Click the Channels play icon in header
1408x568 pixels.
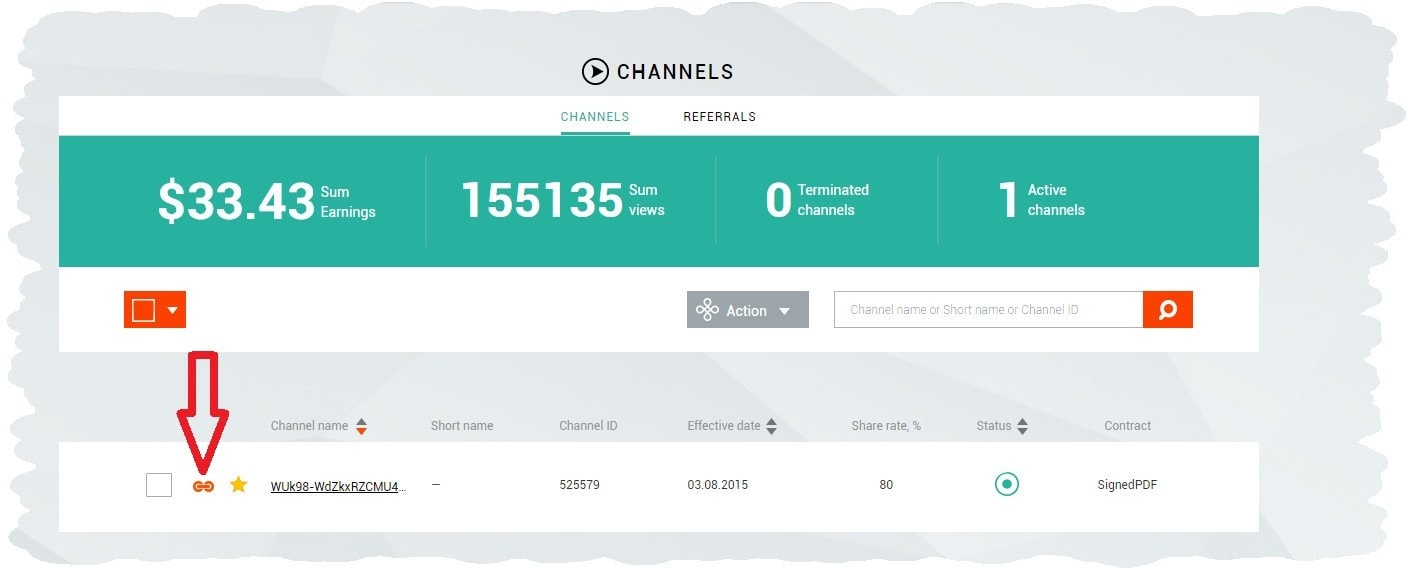pos(595,72)
